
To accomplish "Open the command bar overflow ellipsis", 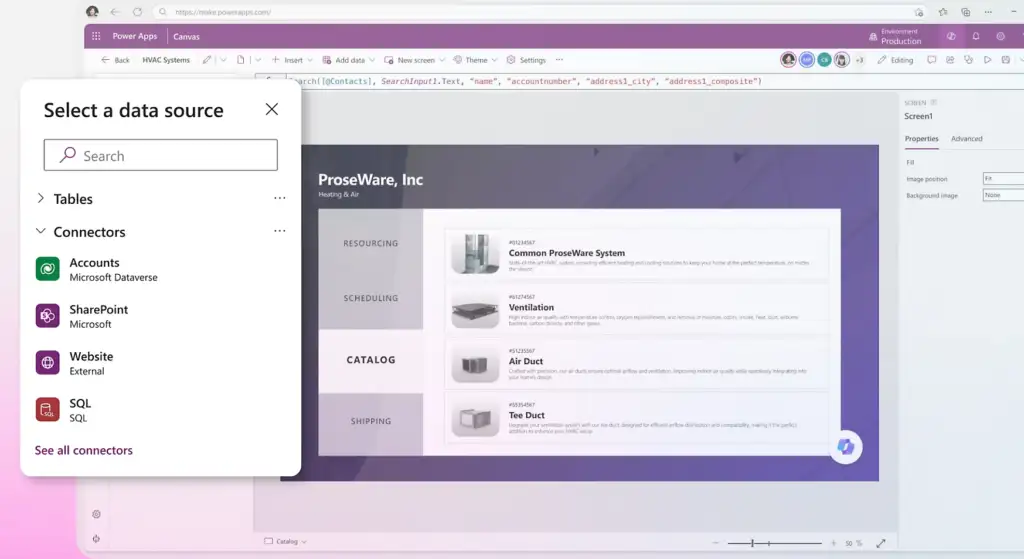I will pyautogui.click(x=560, y=60).
